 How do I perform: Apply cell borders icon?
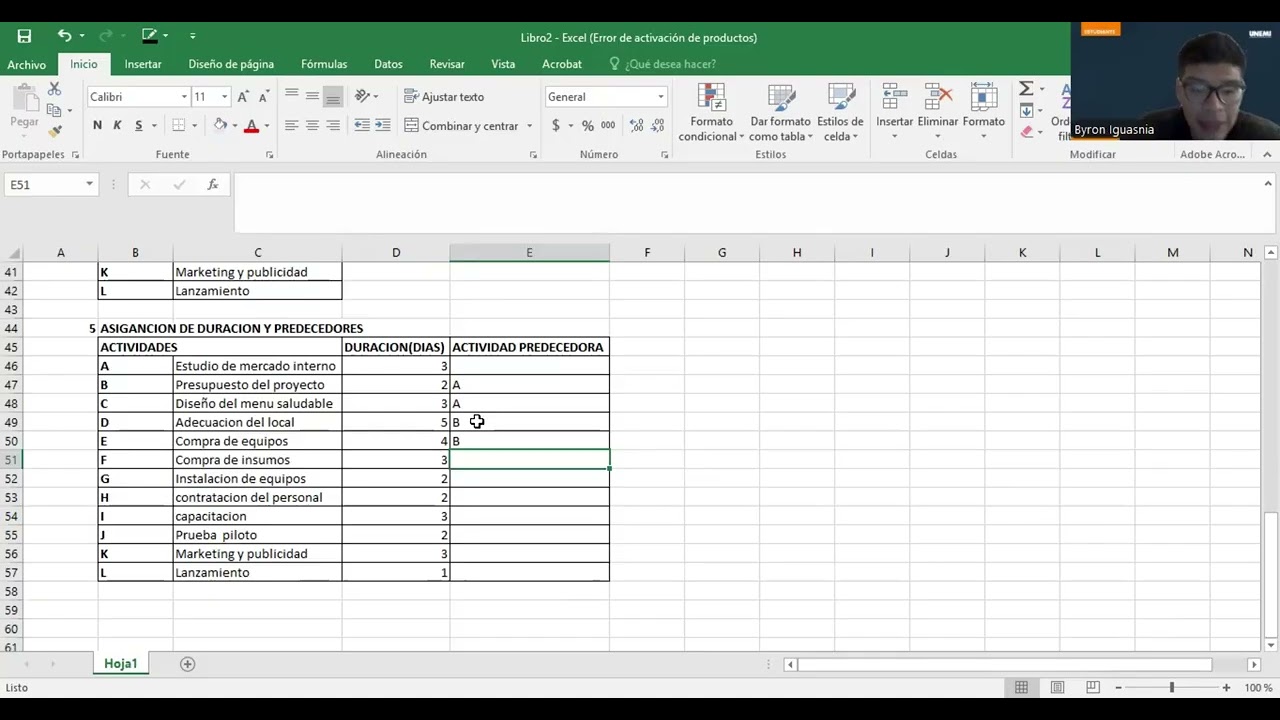pos(178,125)
